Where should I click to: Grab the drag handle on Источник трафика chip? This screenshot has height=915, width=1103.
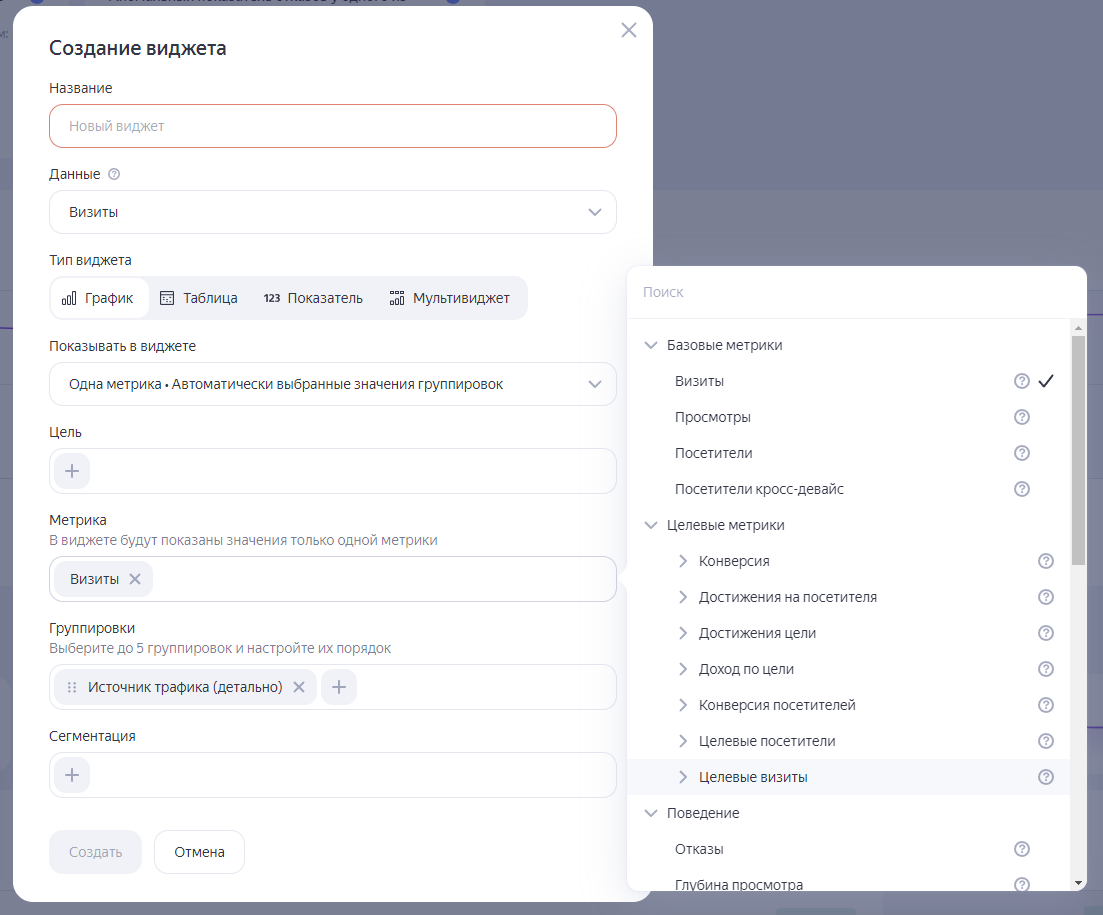pyautogui.click(x=71, y=687)
